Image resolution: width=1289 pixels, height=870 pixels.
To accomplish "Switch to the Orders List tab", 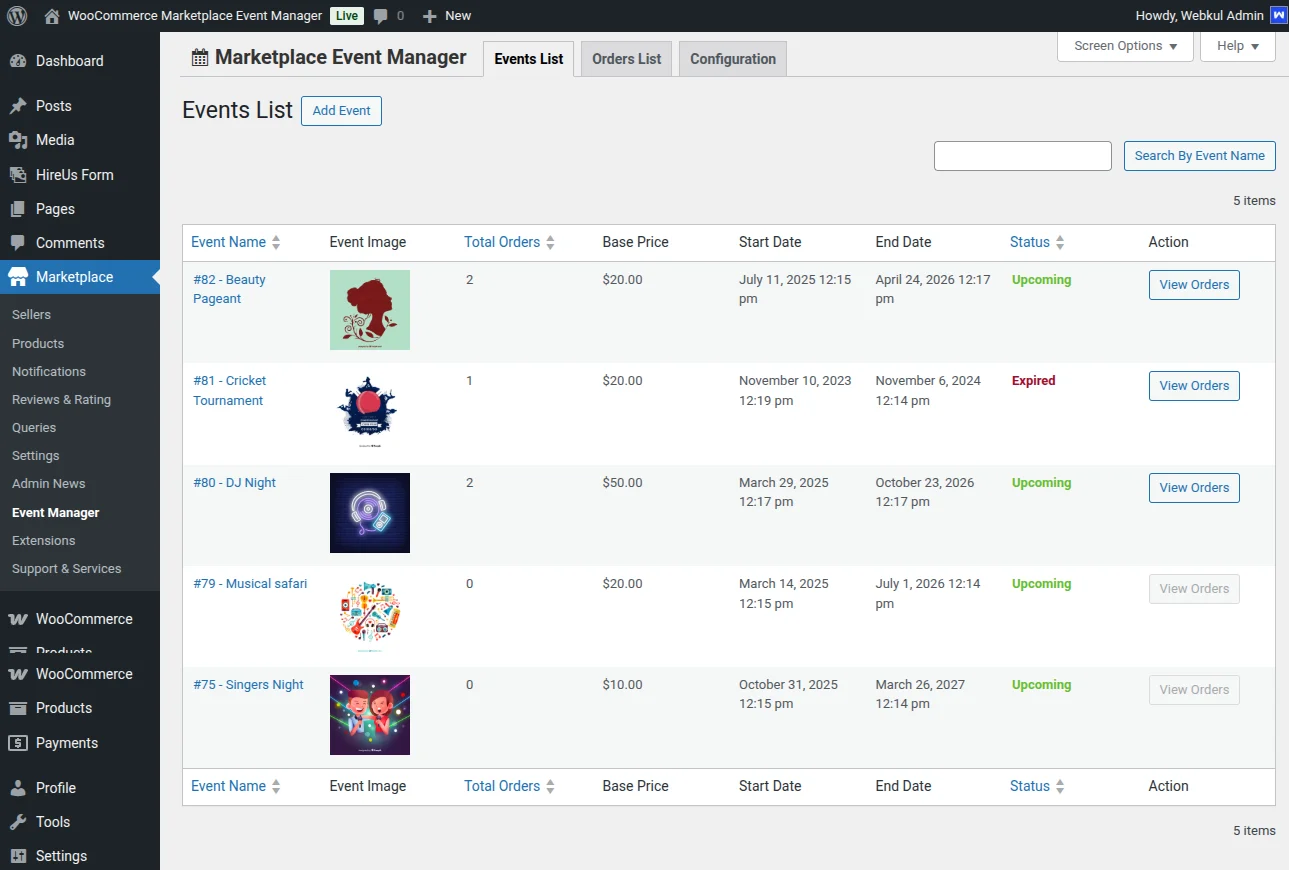I will click(x=625, y=58).
